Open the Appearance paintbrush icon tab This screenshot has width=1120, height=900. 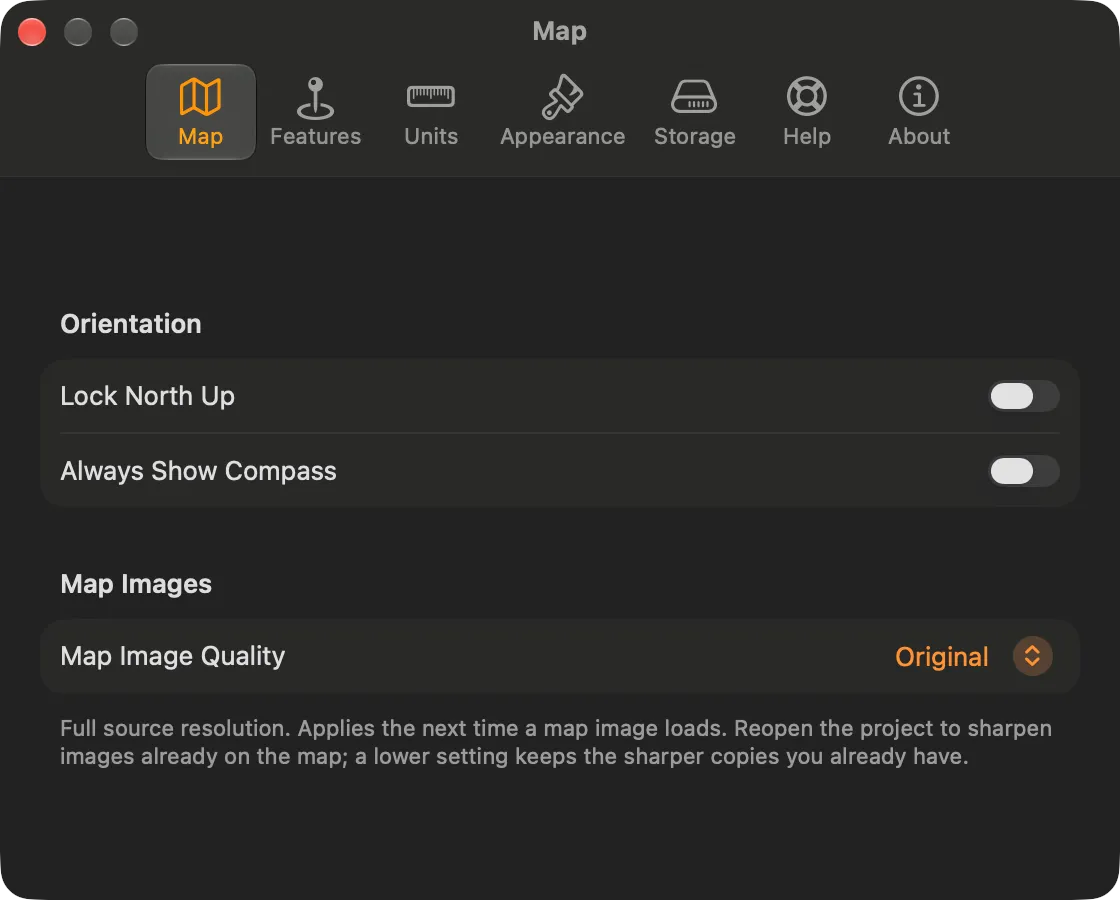(x=562, y=96)
